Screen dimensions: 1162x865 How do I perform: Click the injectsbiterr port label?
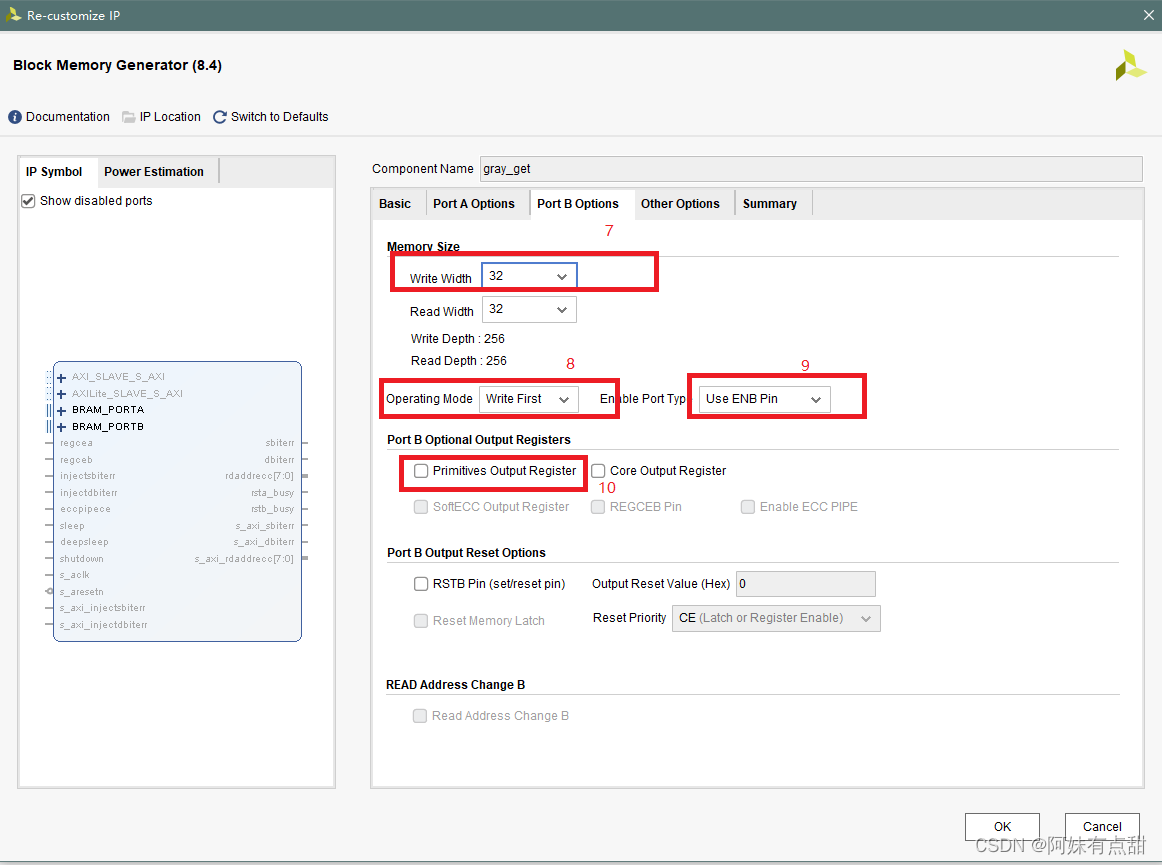87,476
